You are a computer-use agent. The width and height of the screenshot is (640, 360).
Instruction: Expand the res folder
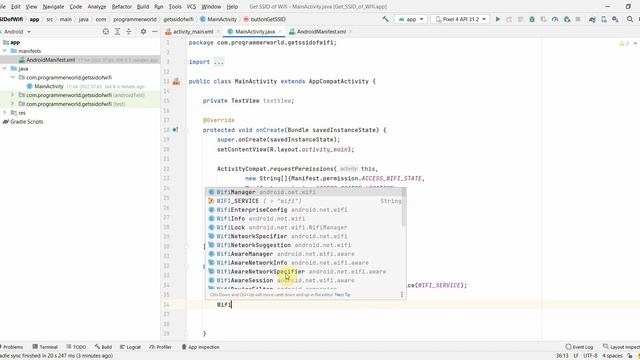coord(5,113)
